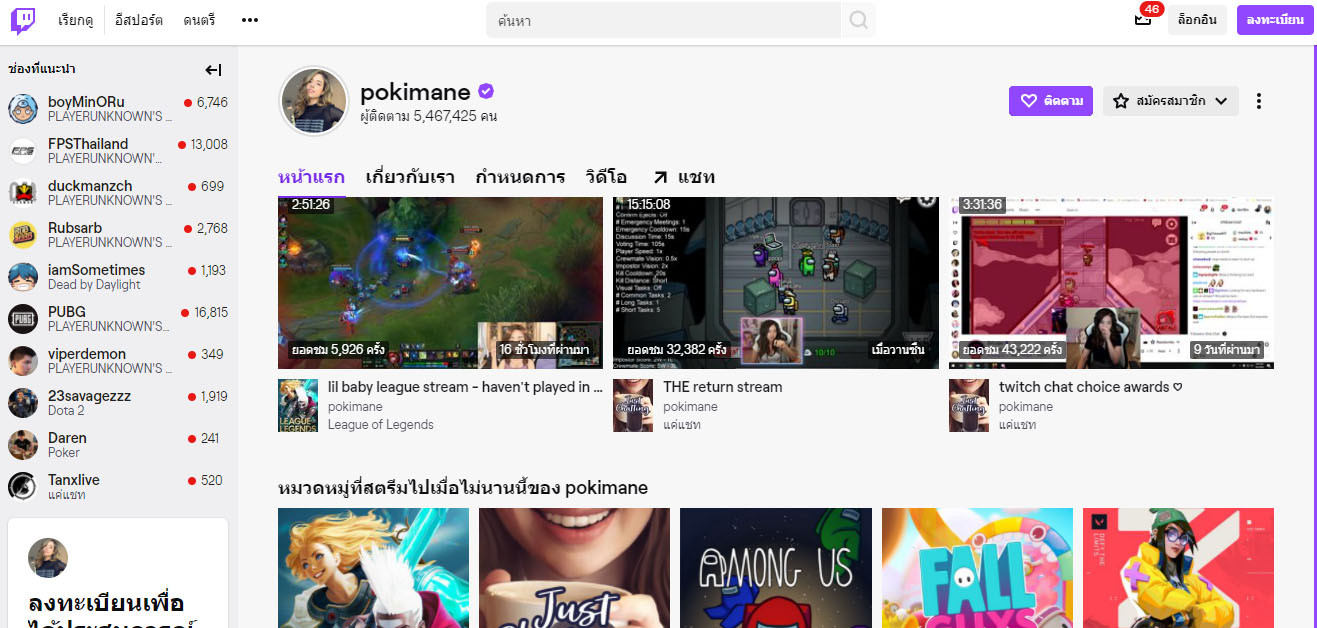Open the อีสปอร์ต esports menu item

pyautogui.click(x=138, y=20)
